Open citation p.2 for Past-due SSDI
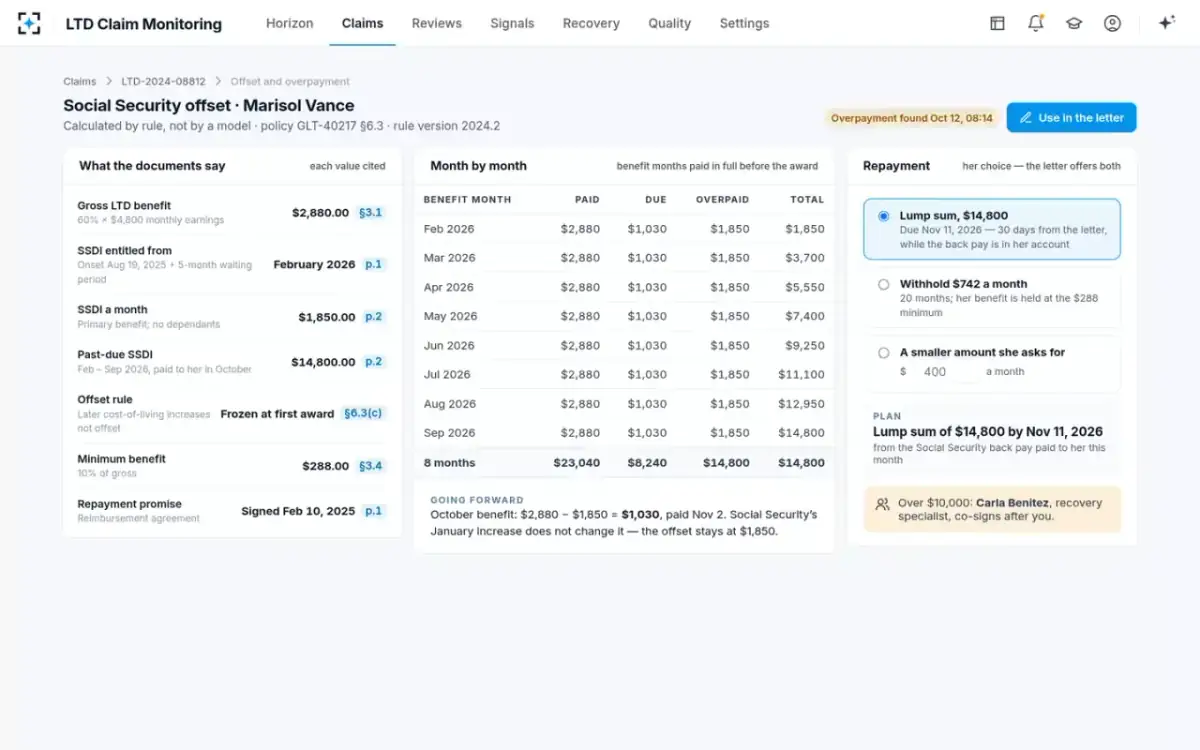The width and height of the screenshot is (1200, 750). point(373,362)
